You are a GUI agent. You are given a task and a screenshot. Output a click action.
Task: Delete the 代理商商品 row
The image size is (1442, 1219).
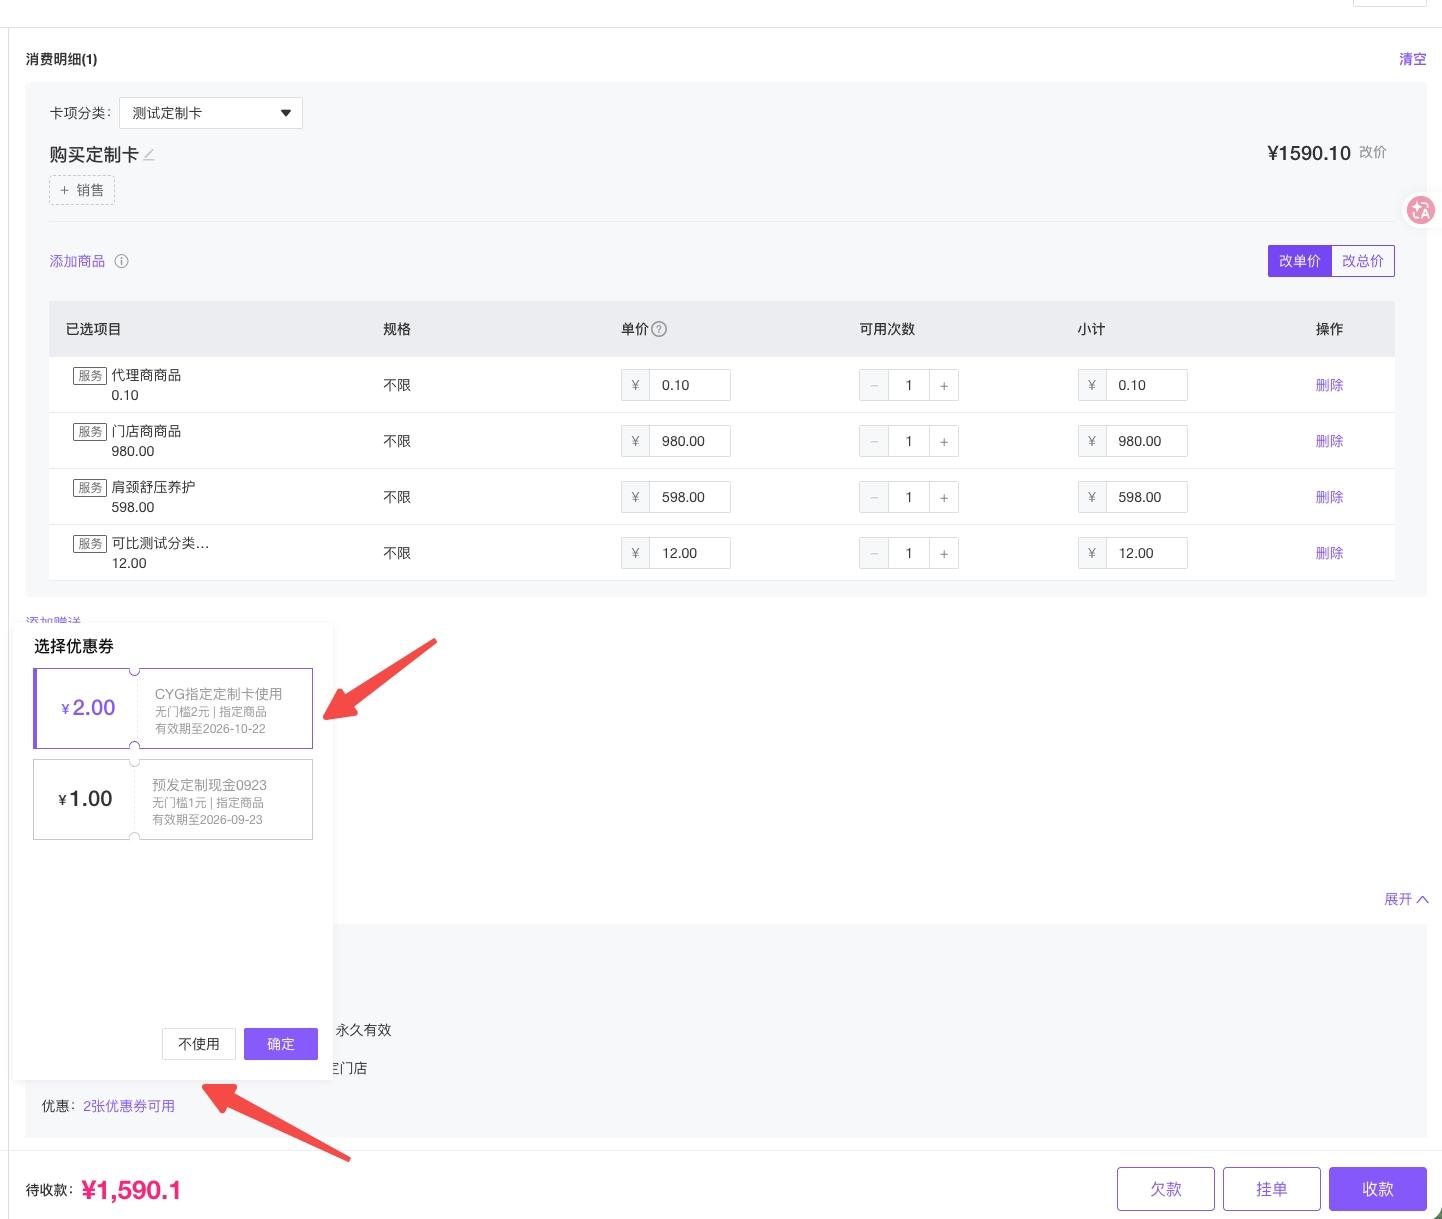click(x=1329, y=385)
